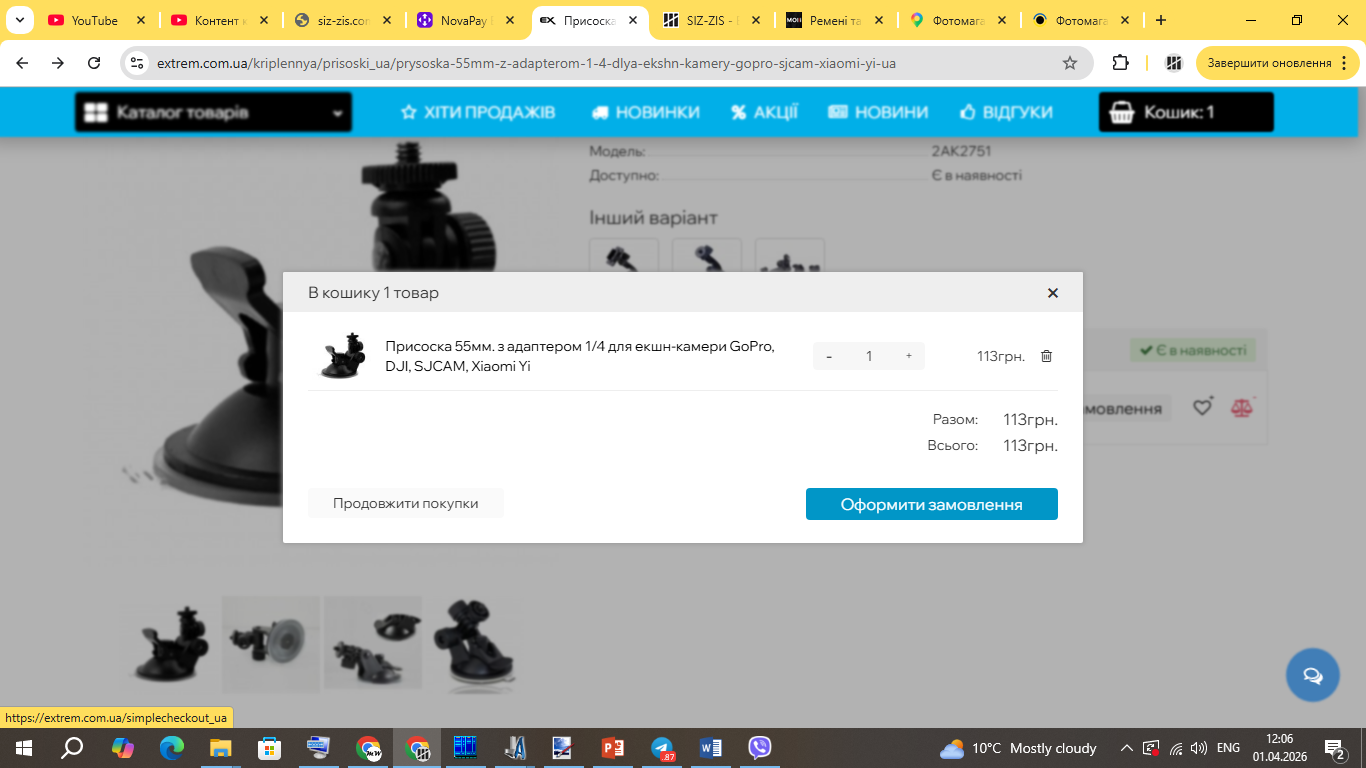Image resolution: width=1366 pixels, height=768 pixels.
Task: Delete item with the trash icon
Action: tap(1046, 356)
